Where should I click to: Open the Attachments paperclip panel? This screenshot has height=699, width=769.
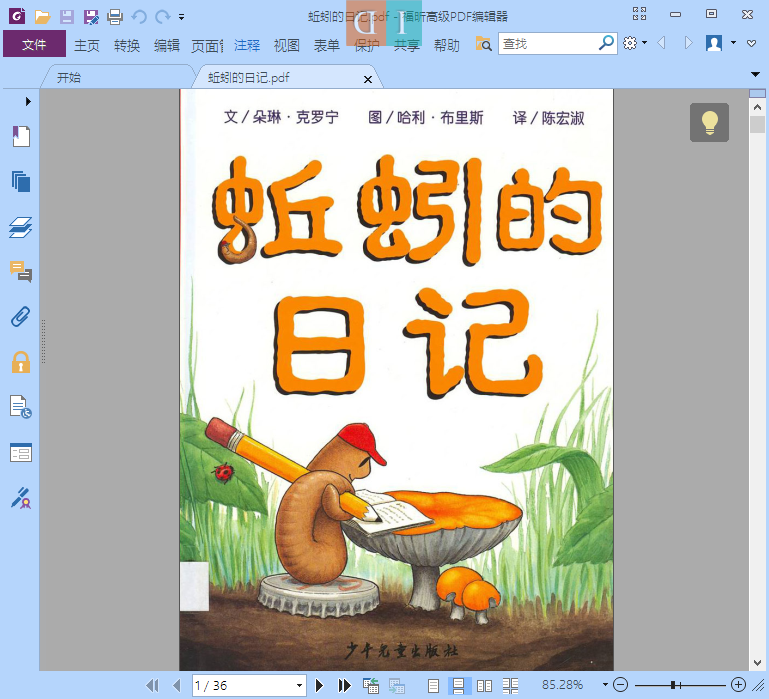tap(21, 317)
